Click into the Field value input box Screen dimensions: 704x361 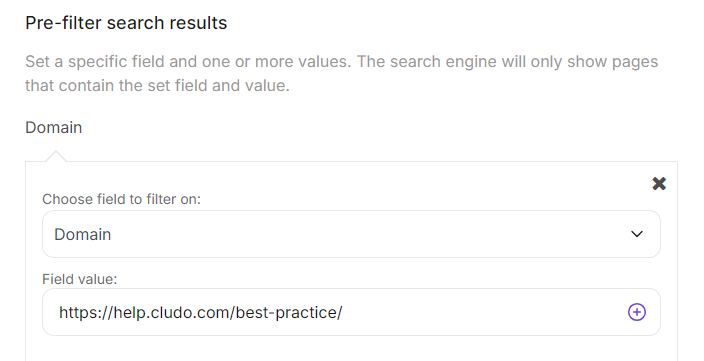click(x=351, y=312)
